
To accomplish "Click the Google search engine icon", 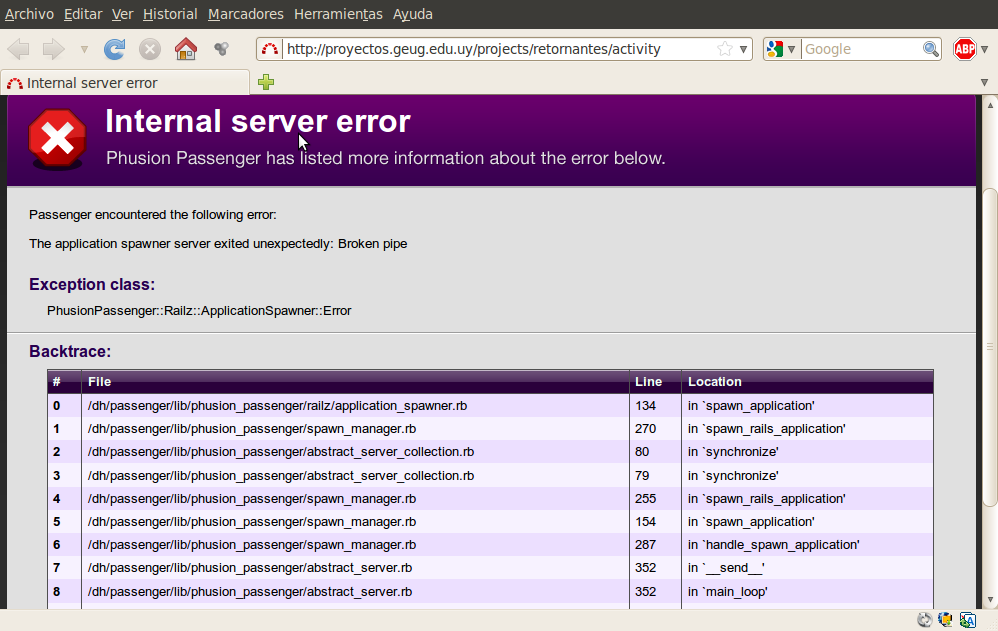I will (775, 49).
